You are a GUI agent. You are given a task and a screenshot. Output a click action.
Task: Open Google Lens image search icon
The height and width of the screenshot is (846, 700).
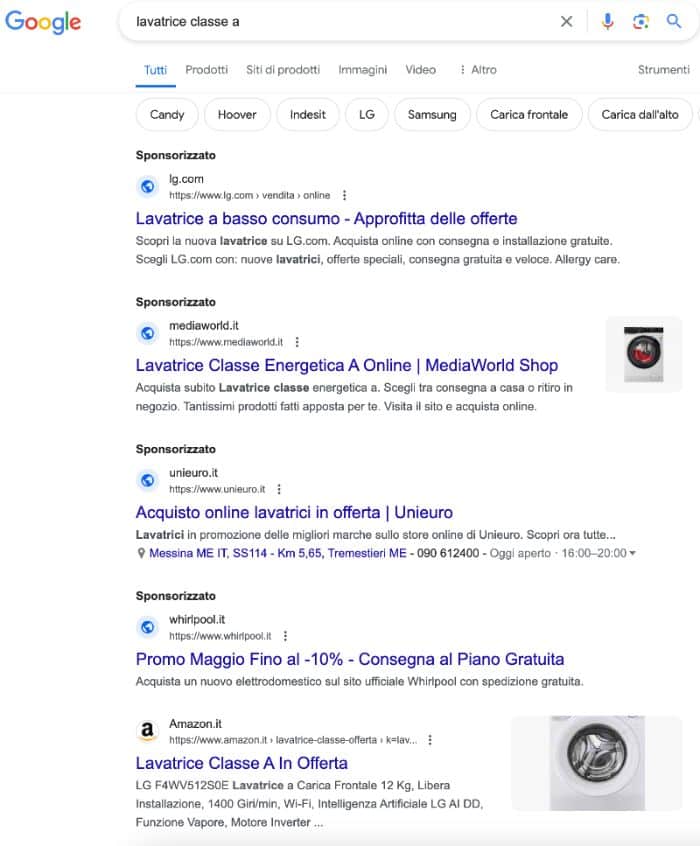[641, 22]
